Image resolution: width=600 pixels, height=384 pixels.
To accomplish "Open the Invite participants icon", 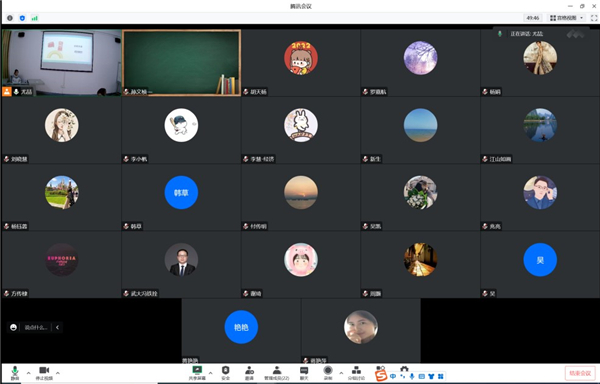I will click(249, 373).
